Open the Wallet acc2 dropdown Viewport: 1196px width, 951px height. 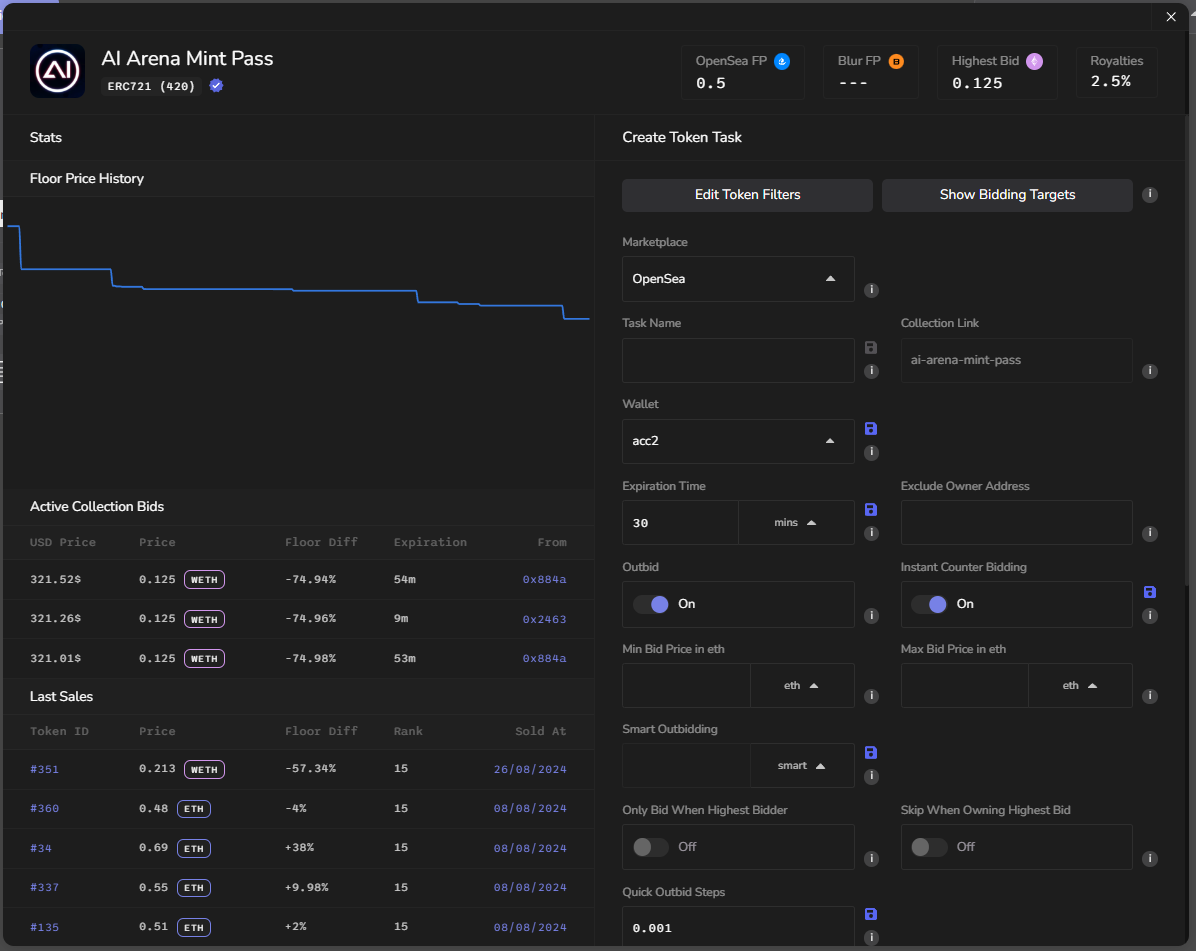pyautogui.click(x=738, y=442)
